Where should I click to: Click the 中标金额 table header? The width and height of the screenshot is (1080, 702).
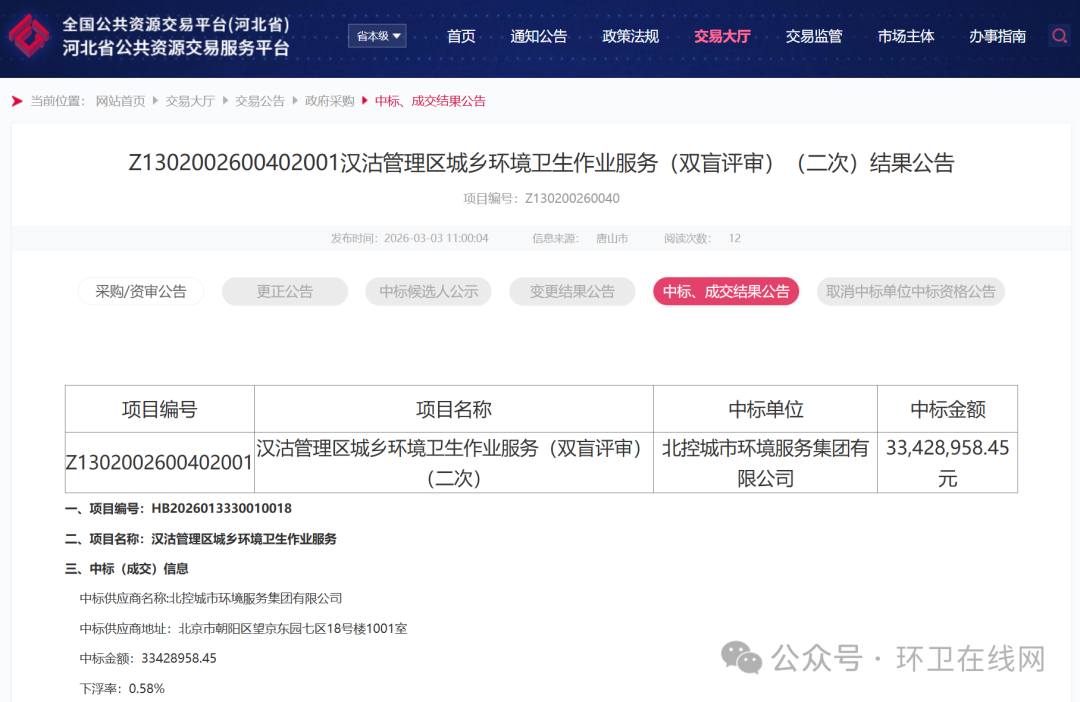(948, 409)
